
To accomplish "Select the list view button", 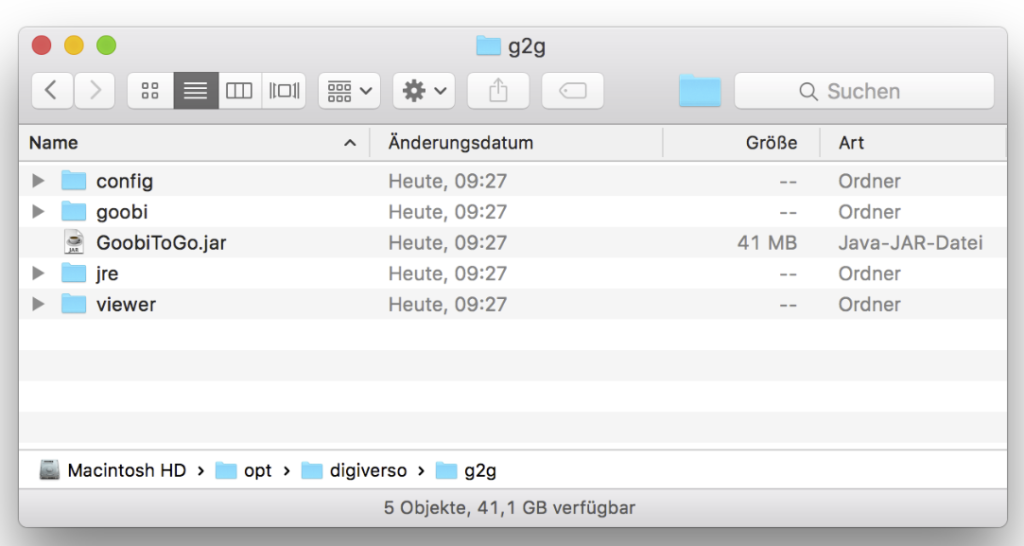I will [x=195, y=91].
